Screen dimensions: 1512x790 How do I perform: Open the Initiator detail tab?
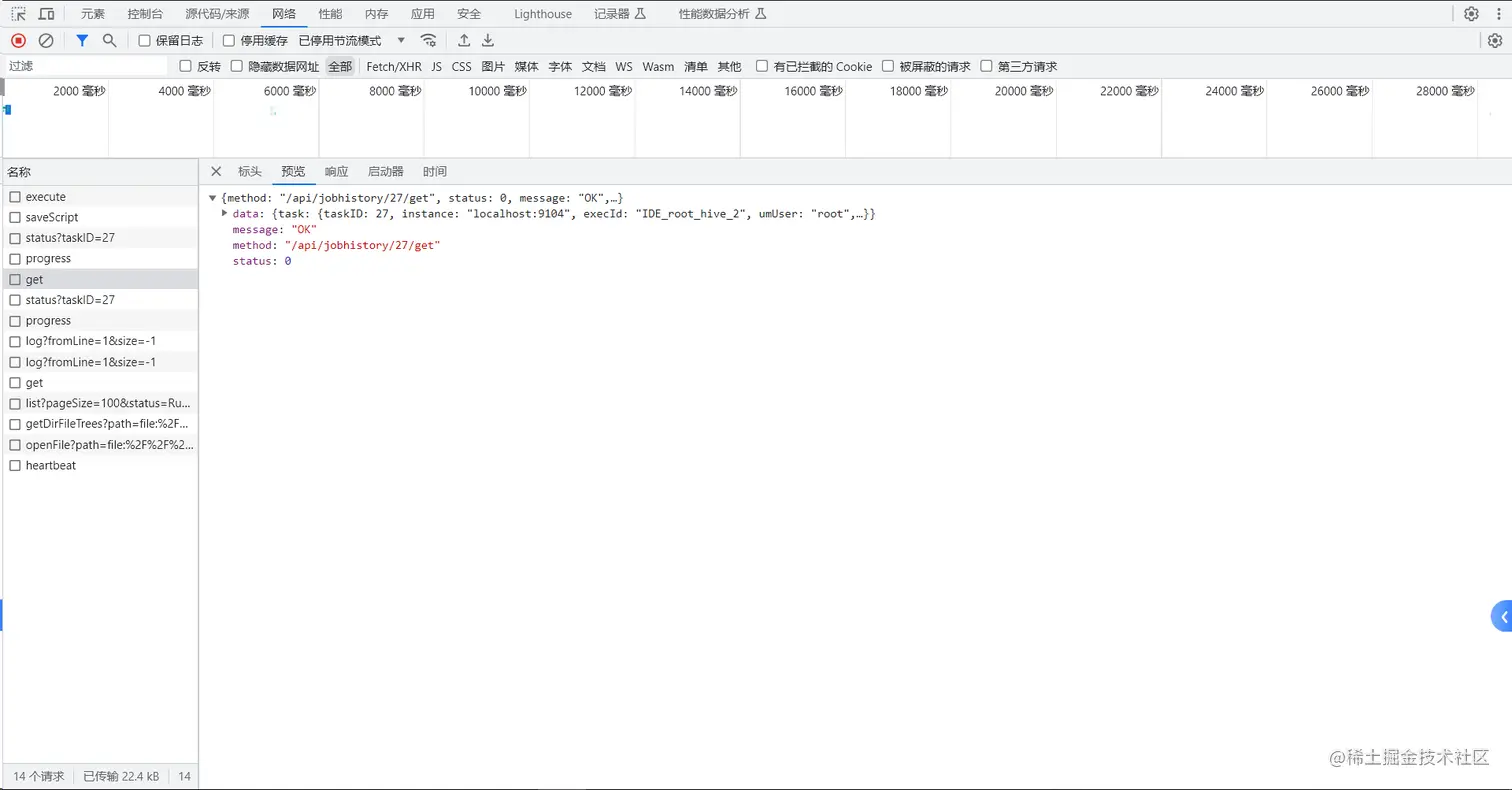(386, 171)
